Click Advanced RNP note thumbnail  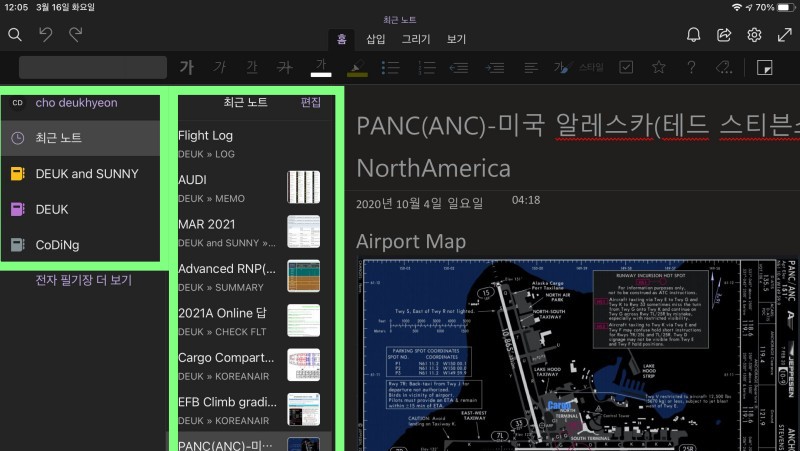pyautogui.click(x=304, y=276)
